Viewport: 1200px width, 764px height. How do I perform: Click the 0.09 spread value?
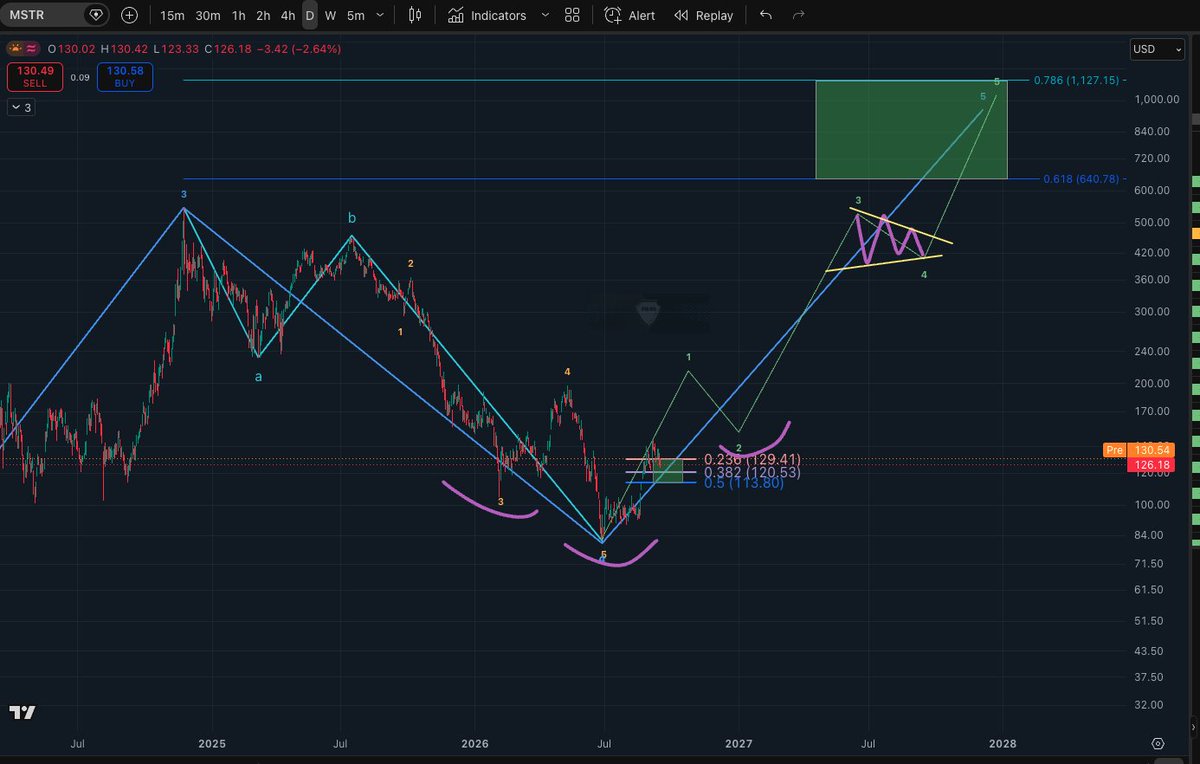(80, 76)
